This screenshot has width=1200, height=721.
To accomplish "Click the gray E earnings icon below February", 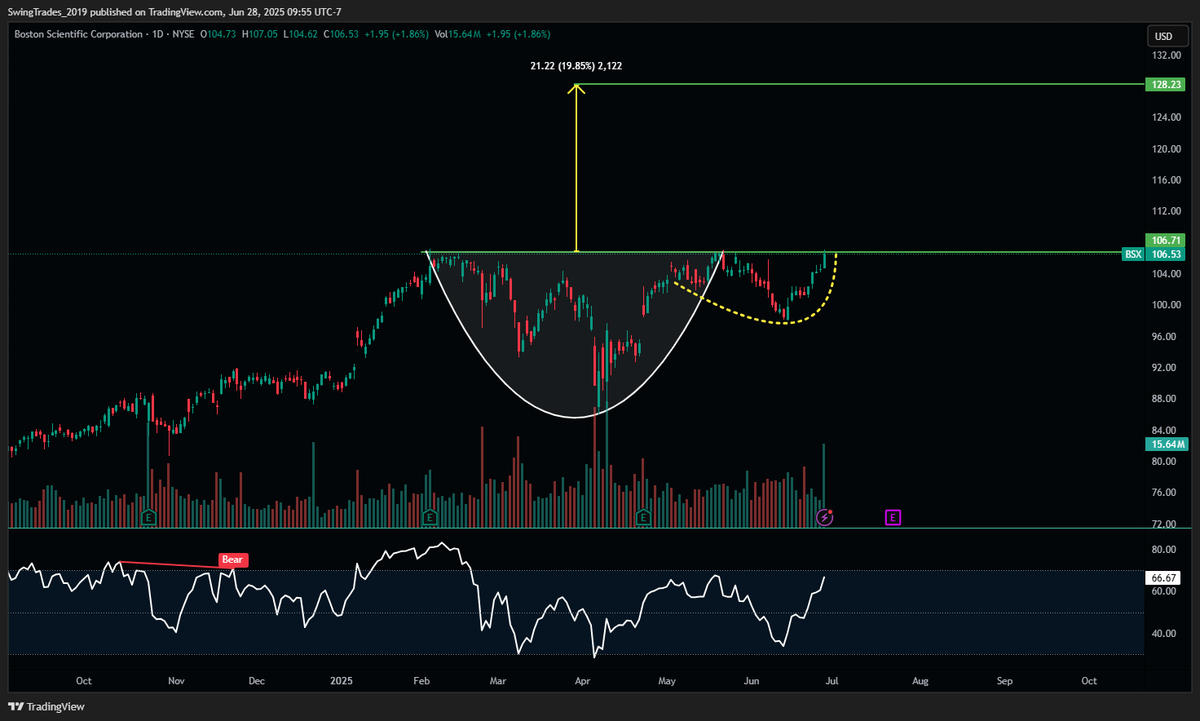I will tap(429, 517).
